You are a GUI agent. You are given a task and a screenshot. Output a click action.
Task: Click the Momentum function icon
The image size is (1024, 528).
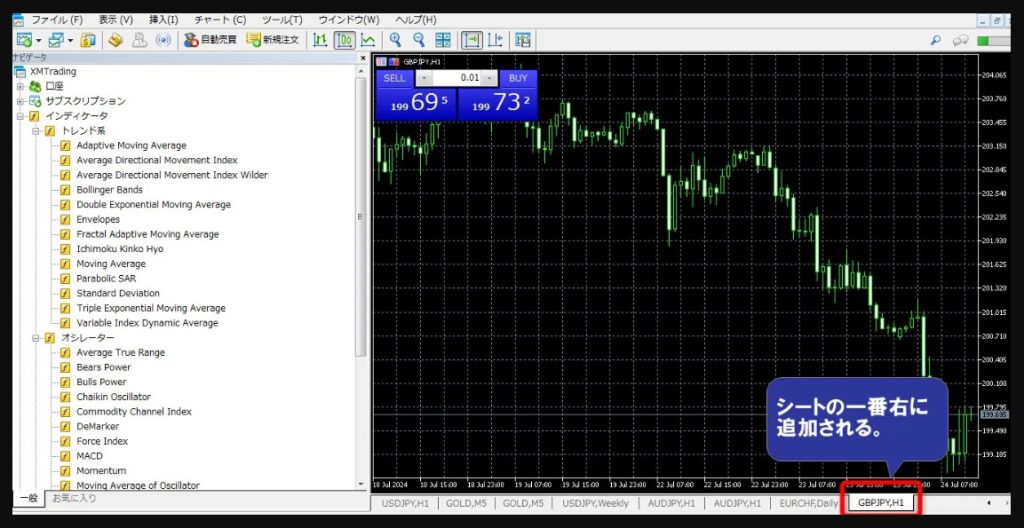[65, 471]
